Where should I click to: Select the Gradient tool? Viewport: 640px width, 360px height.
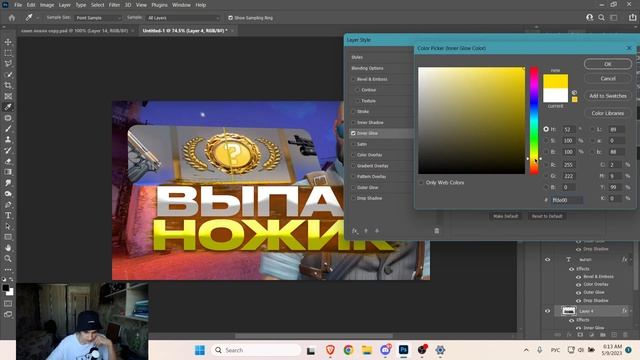coord(8,172)
